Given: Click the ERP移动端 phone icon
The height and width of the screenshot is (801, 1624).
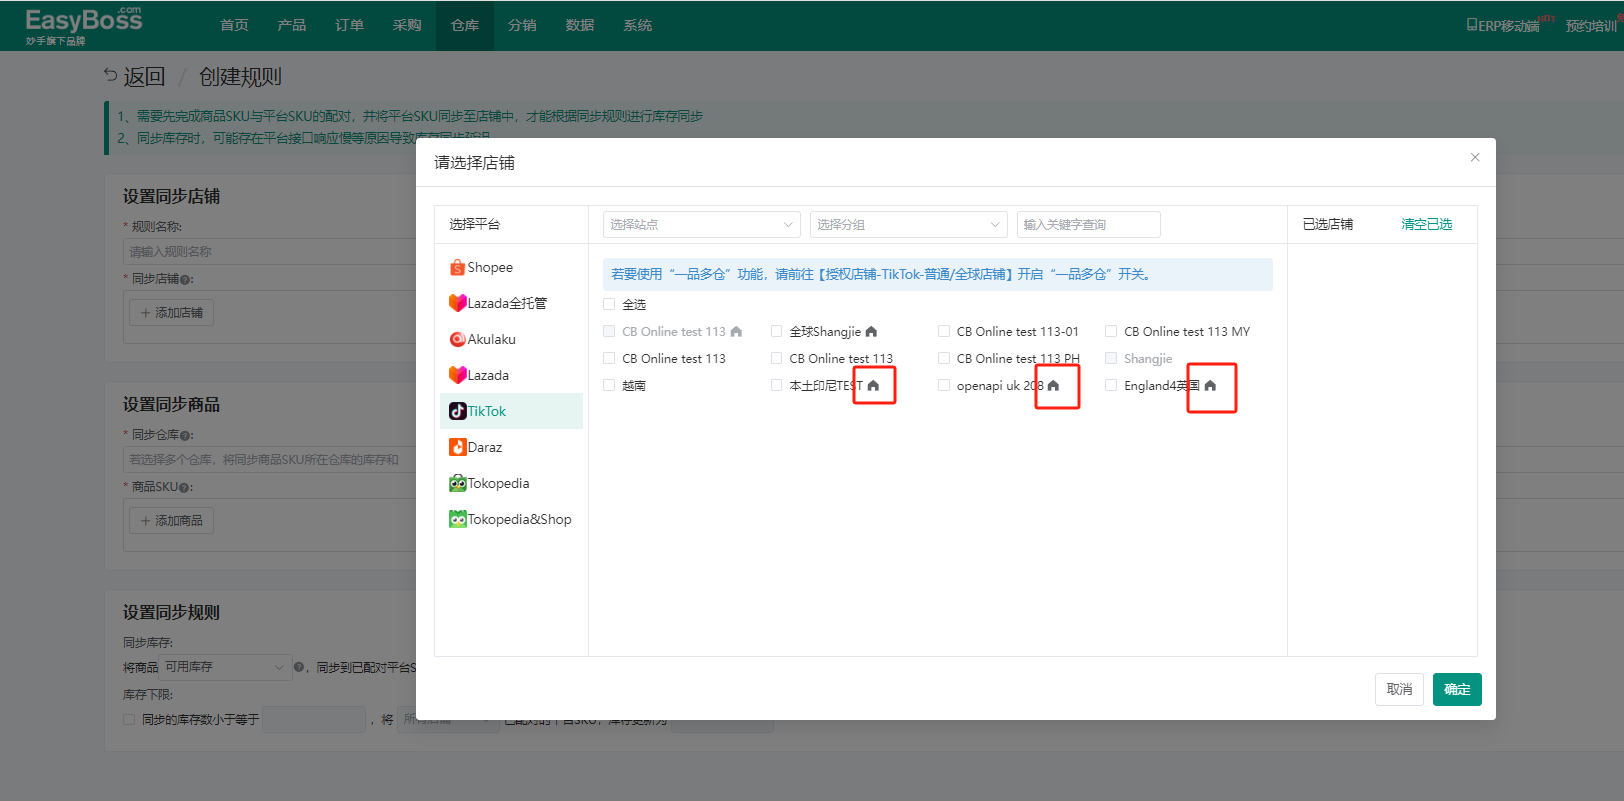Looking at the screenshot, I should pyautogui.click(x=1472, y=25).
